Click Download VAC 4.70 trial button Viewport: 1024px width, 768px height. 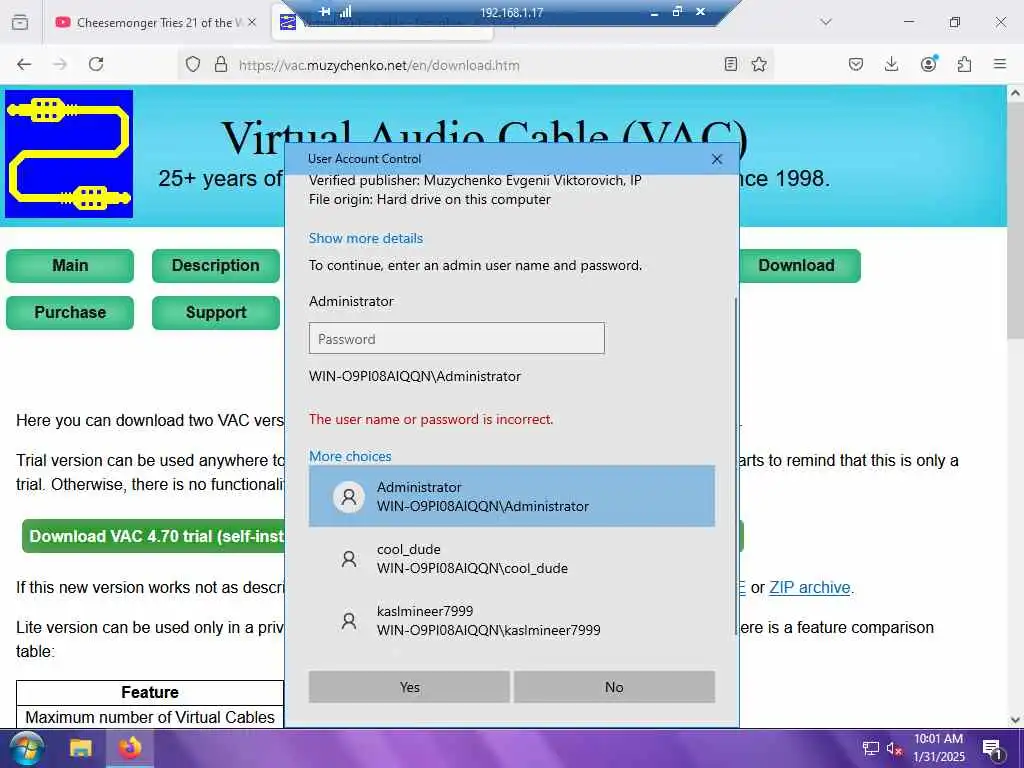pos(154,537)
